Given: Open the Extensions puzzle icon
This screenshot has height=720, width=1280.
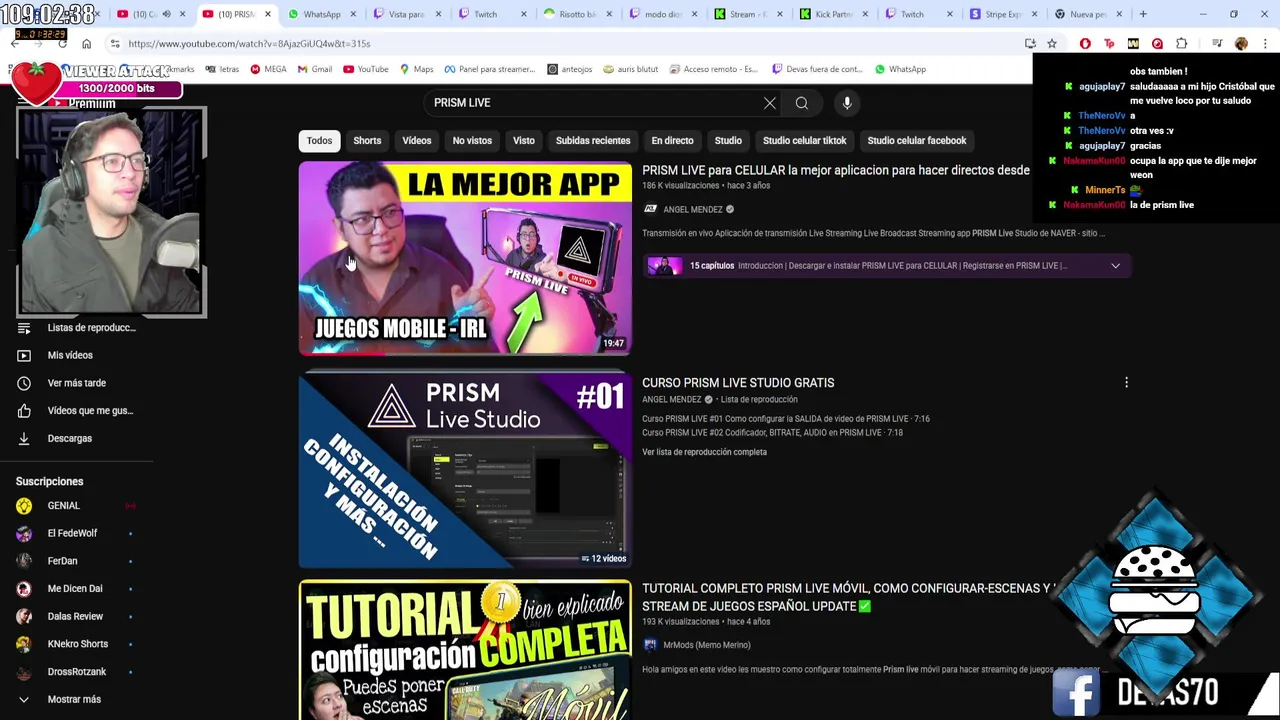Looking at the screenshot, I should pos(1182,44).
